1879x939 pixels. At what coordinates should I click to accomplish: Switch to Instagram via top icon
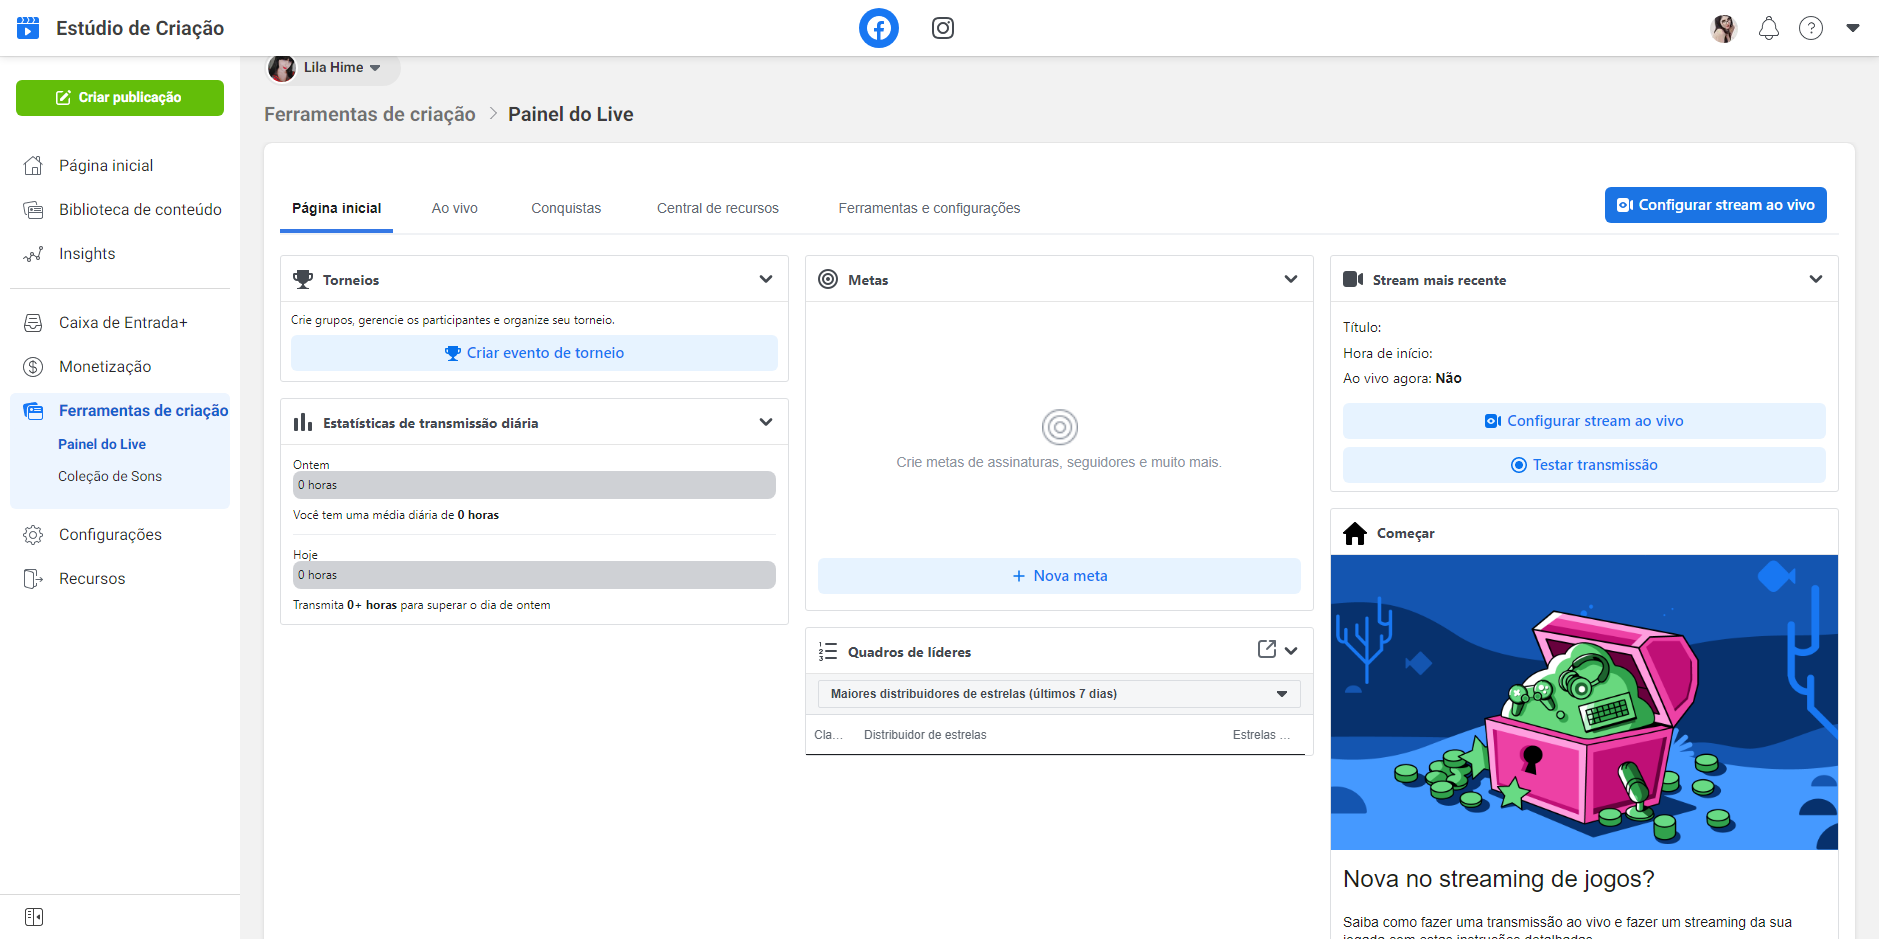pos(942,28)
